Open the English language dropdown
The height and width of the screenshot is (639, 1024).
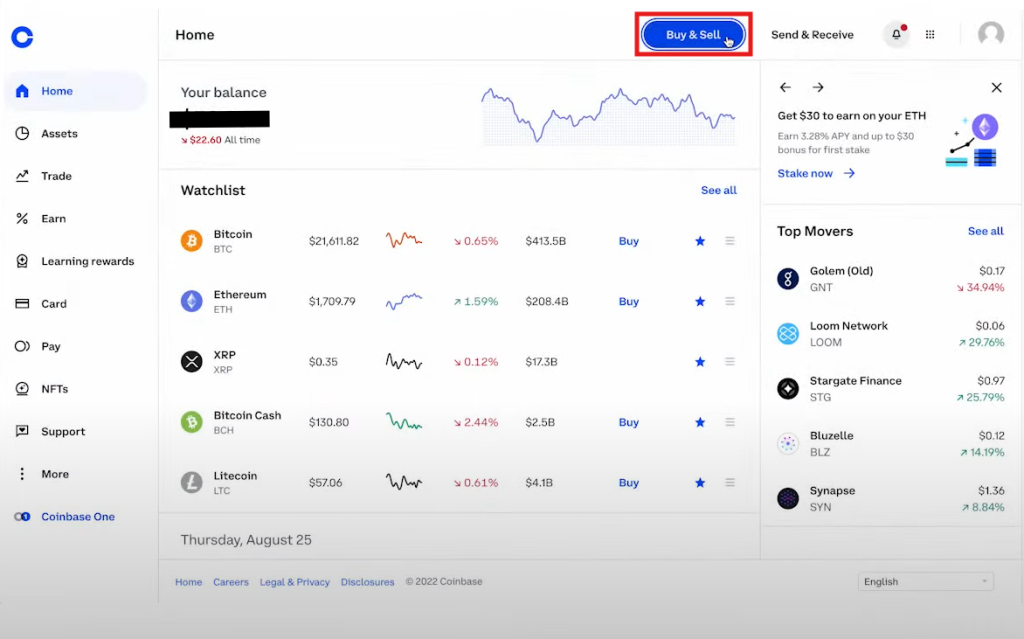925,581
